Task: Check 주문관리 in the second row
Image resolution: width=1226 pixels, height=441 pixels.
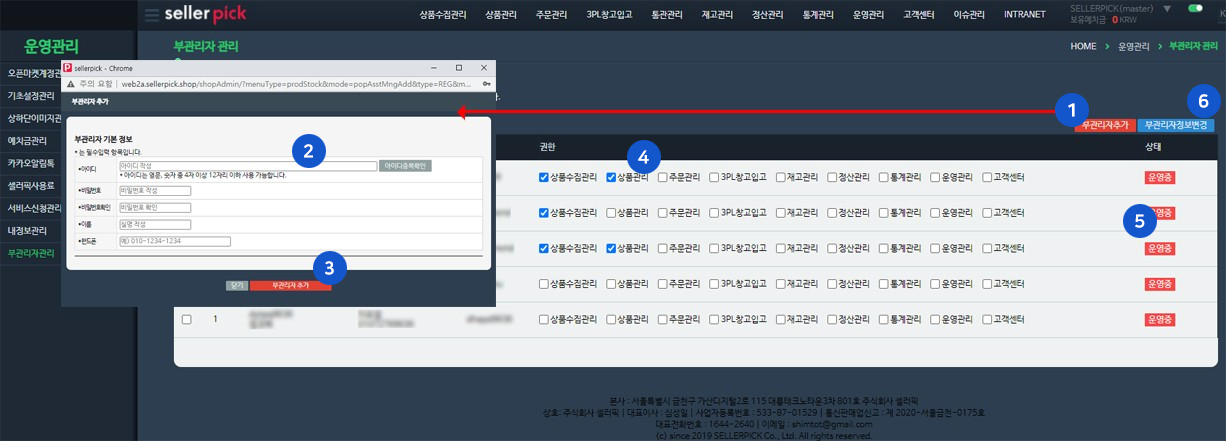Action: tap(663, 213)
